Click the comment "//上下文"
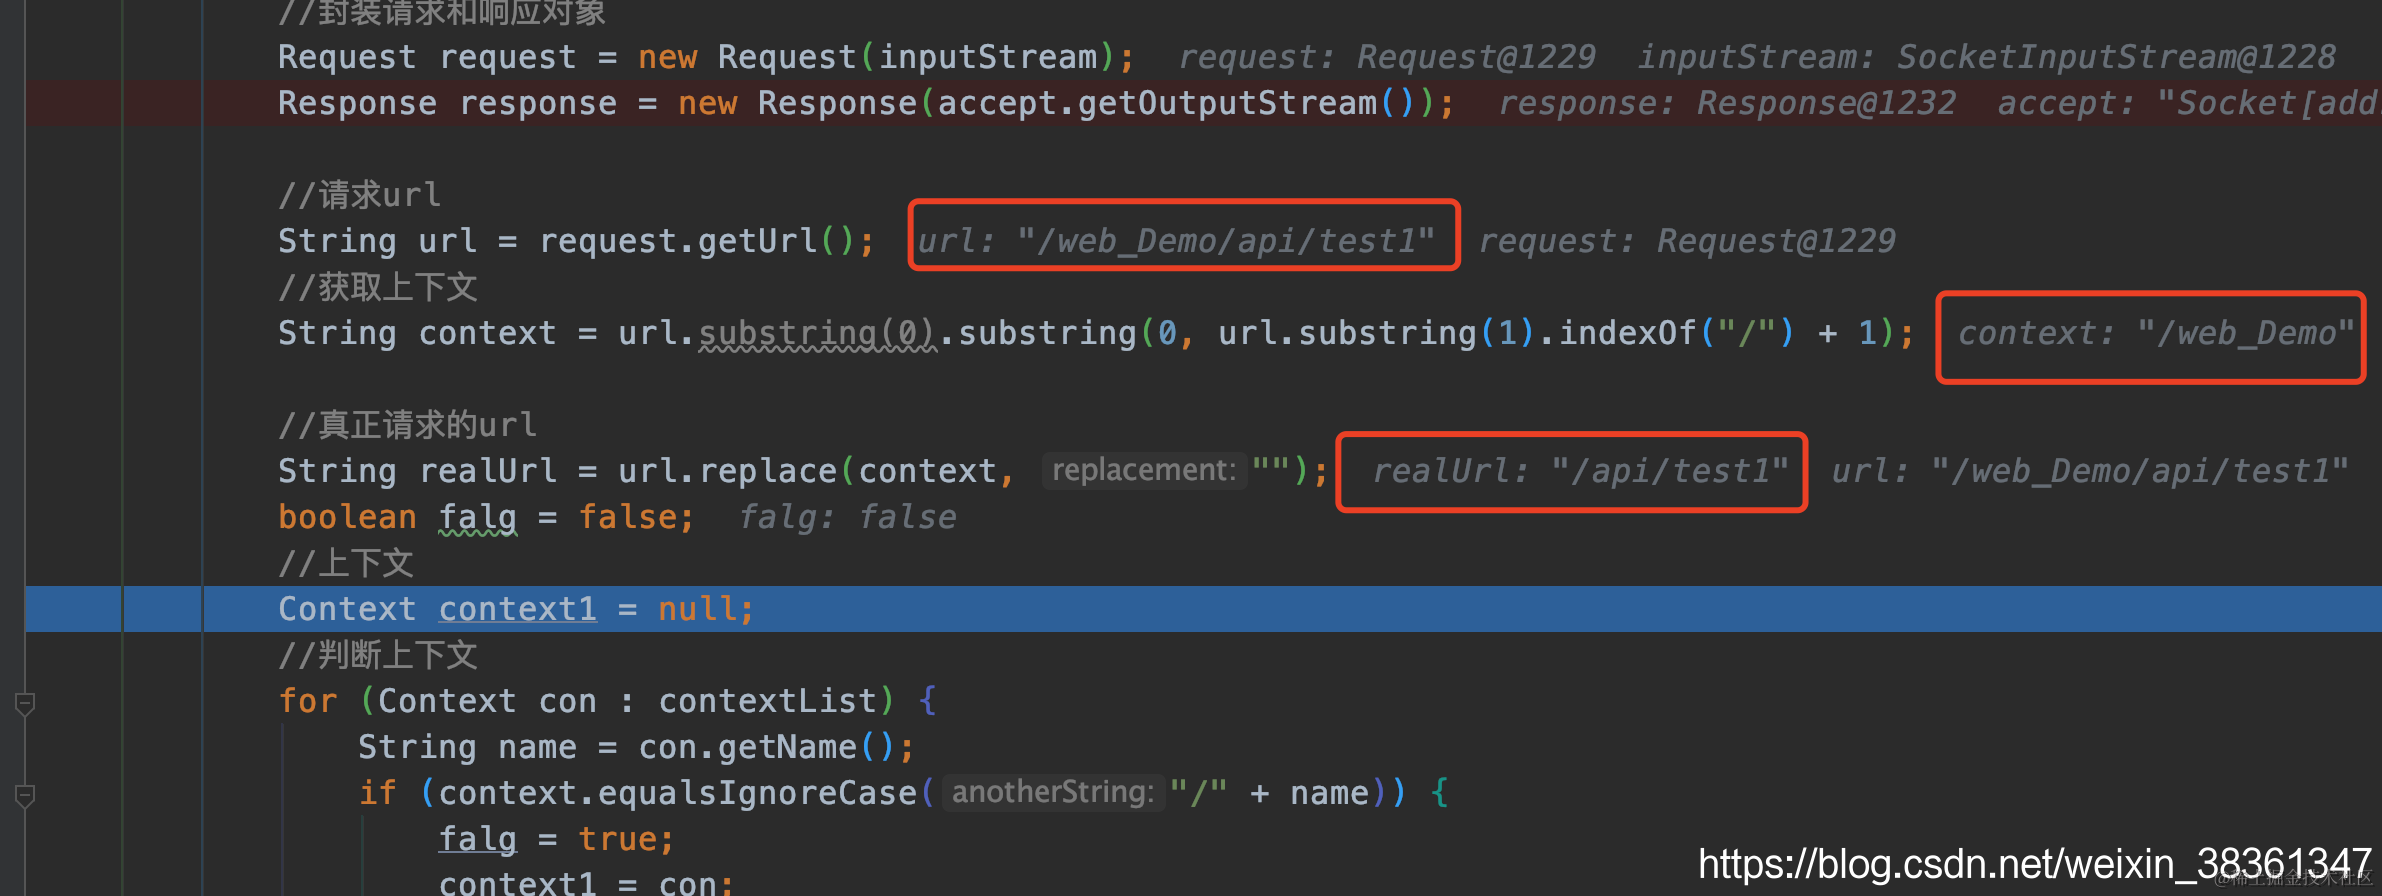Image resolution: width=2382 pixels, height=896 pixels. point(346,563)
